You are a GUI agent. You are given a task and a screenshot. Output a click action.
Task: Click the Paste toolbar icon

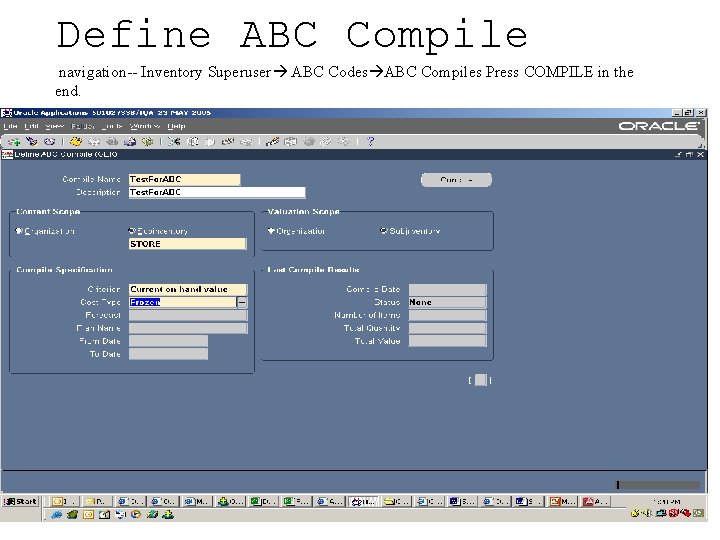point(210,142)
